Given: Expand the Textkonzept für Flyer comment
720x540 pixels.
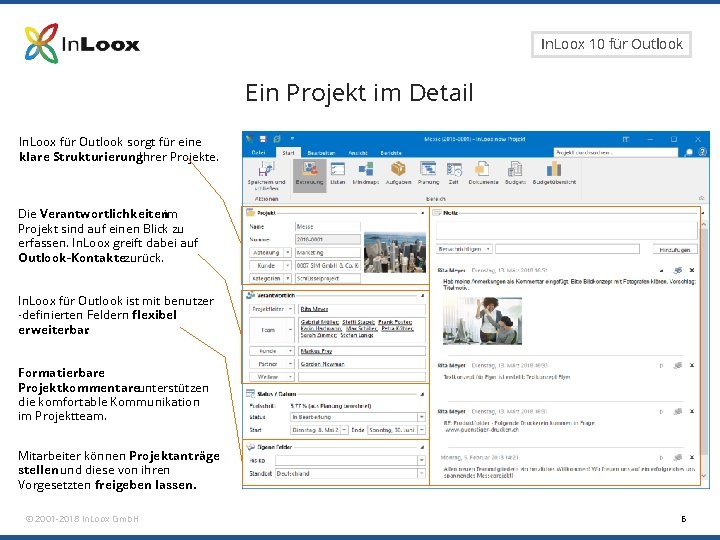Looking at the screenshot, I should [x=662, y=366].
